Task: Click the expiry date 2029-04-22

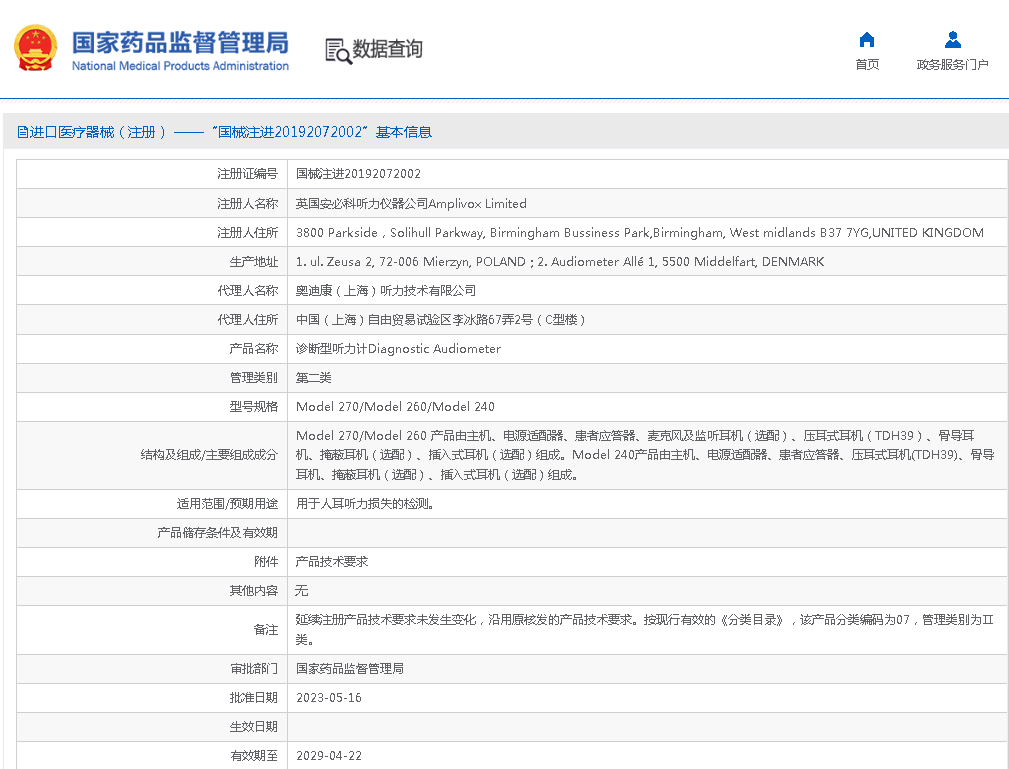Action: coord(328,756)
